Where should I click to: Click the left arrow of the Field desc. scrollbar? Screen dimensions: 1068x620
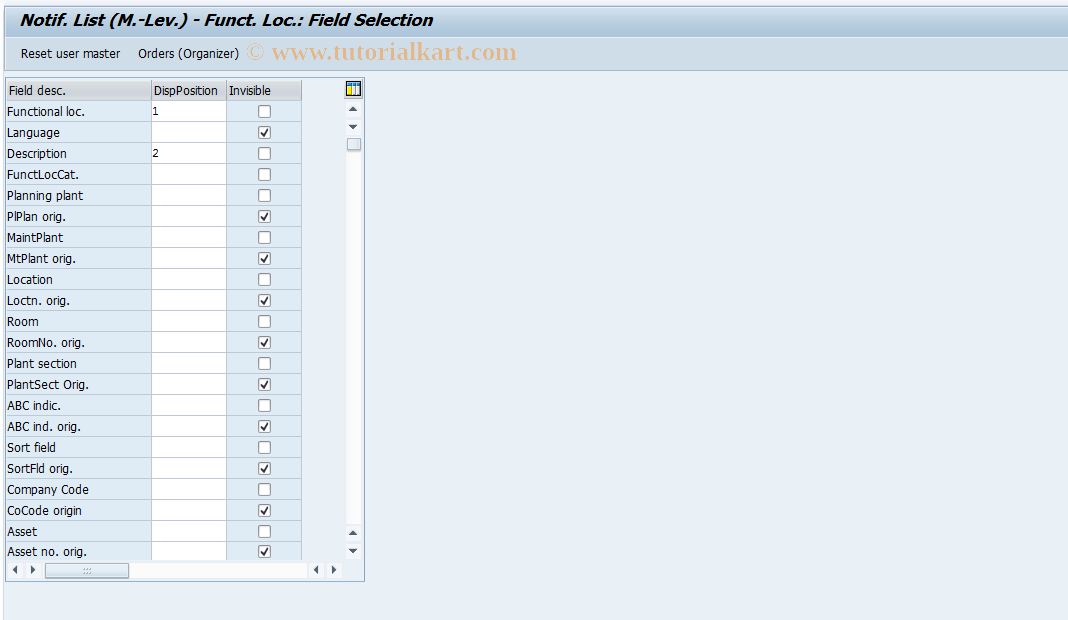(x=15, y=570)
